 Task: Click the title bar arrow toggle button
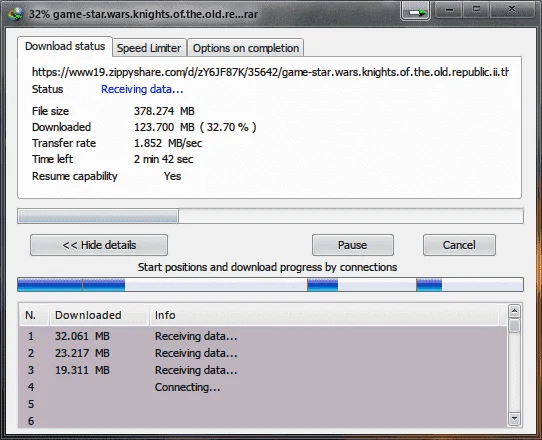click(416, 11)
